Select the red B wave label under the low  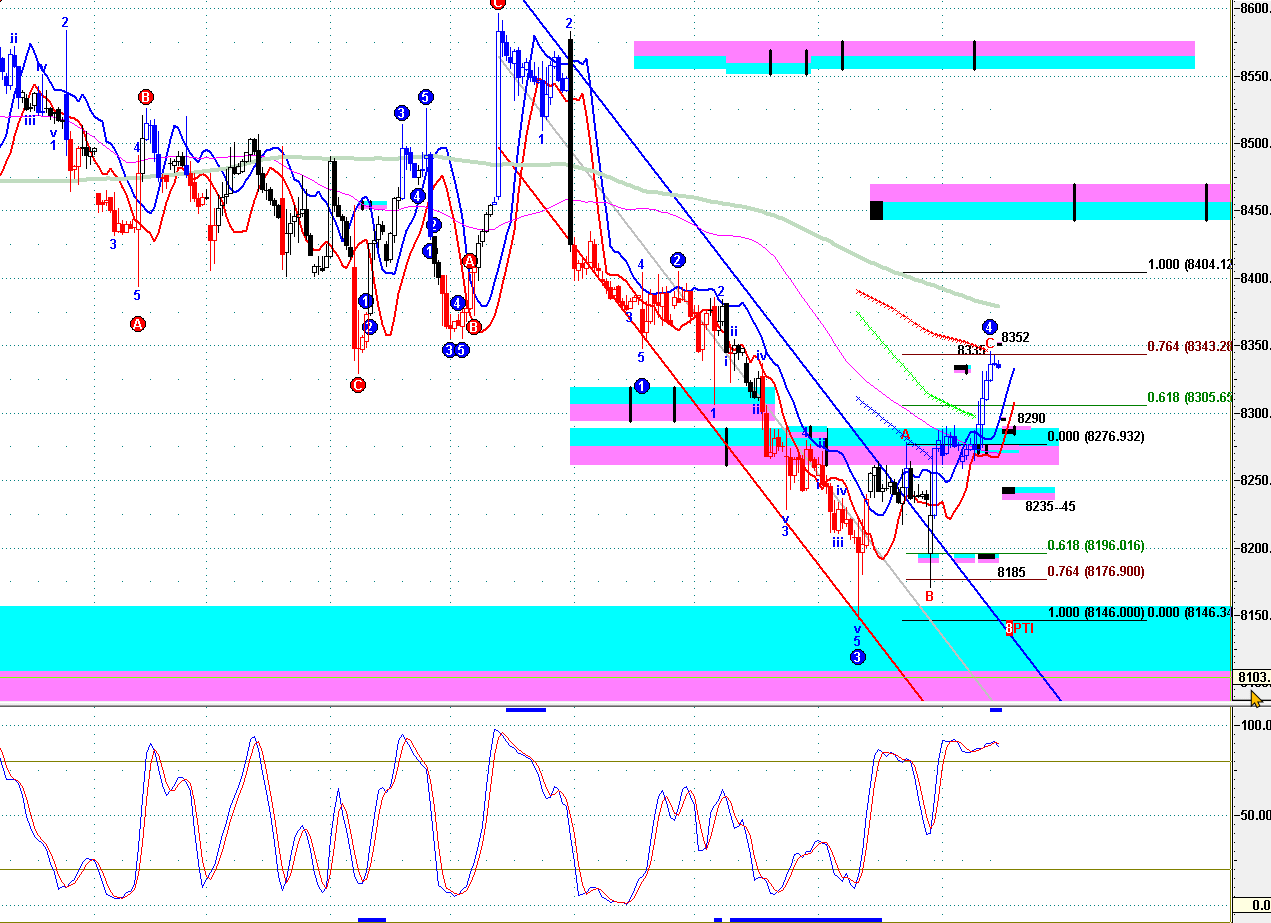click(x=929, y=596)
